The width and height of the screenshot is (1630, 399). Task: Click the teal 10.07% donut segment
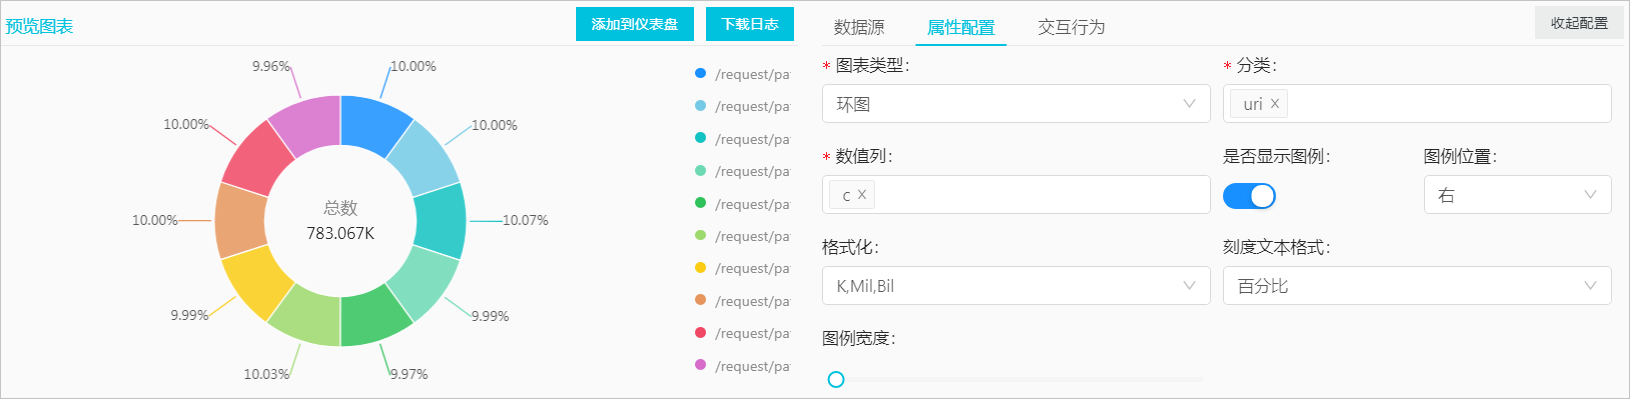click(441, 221)
